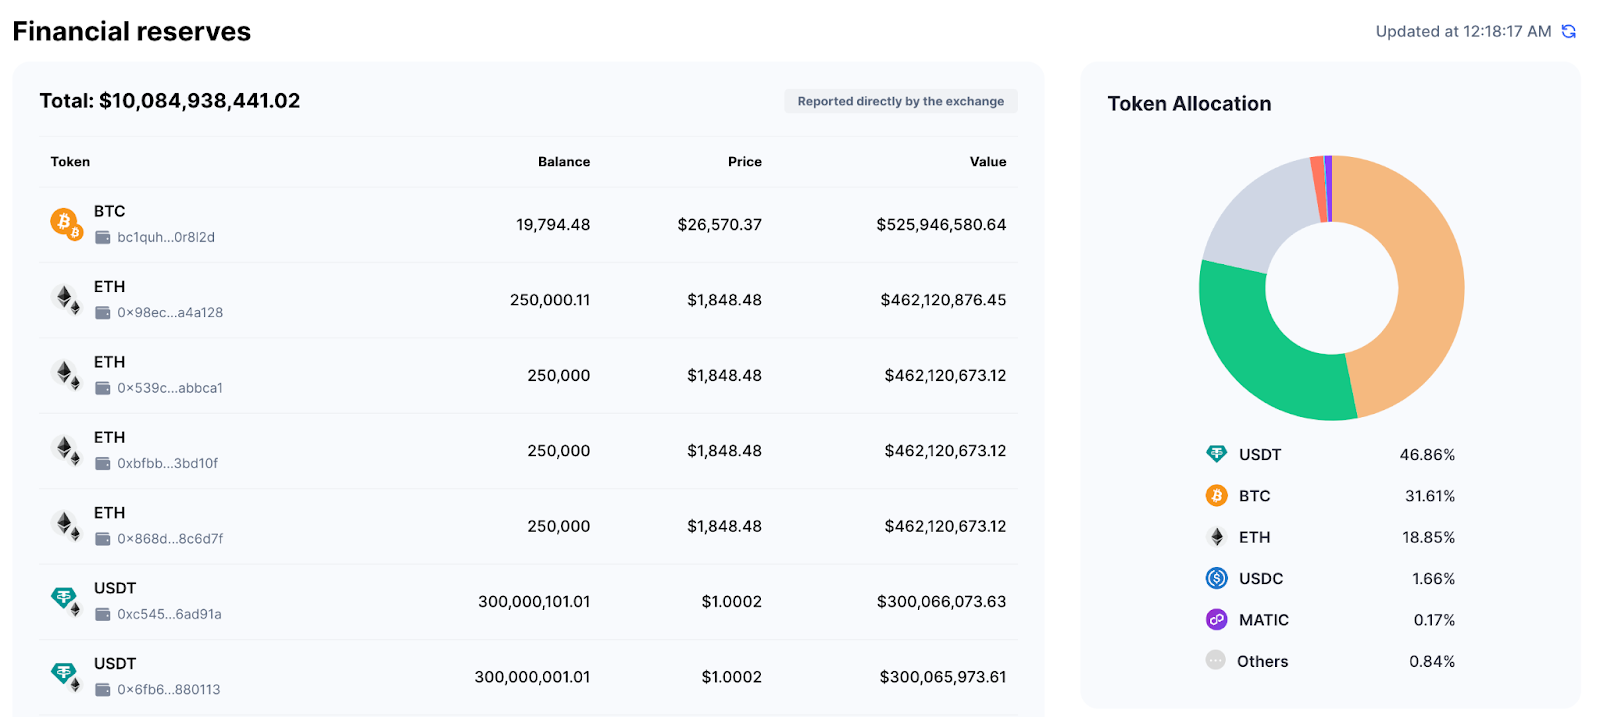Image resolution: width=1600 pixels, height=717 pixels.
Task: Click the Price column header
Action: pyautogui.click(x=744, y=162)
